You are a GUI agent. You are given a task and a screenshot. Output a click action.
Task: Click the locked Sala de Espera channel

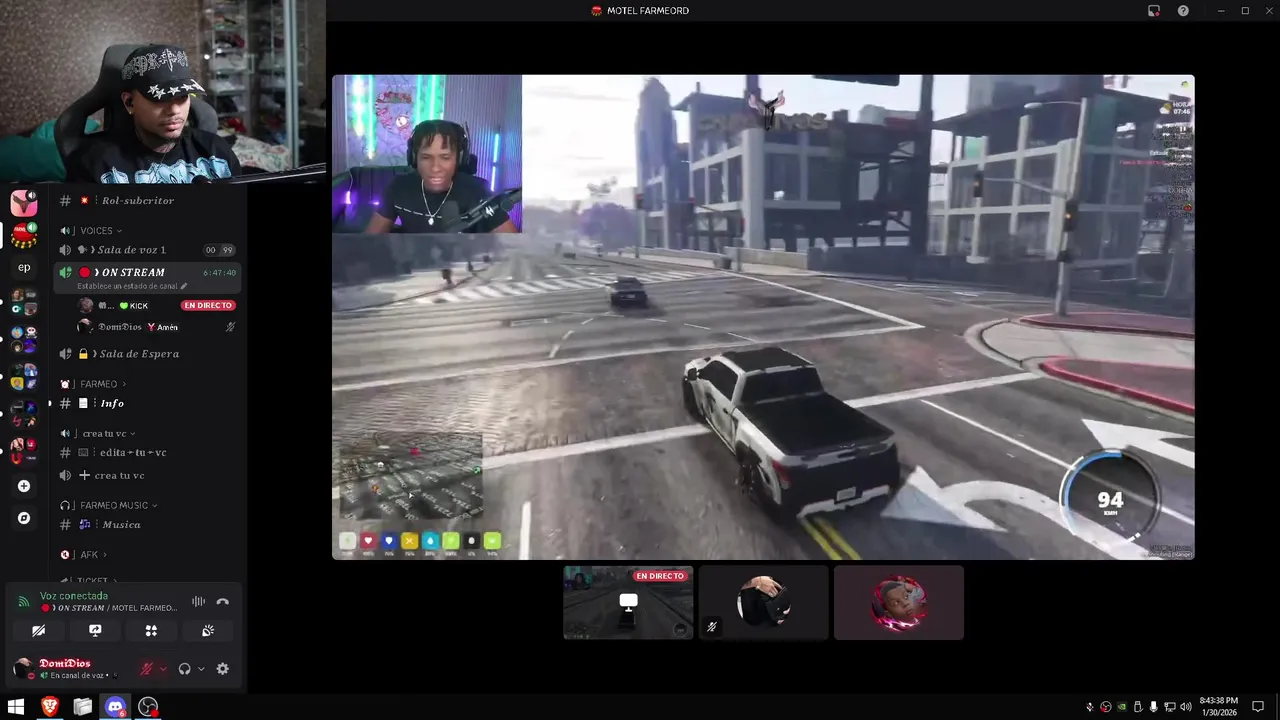(x=148, y=354)
